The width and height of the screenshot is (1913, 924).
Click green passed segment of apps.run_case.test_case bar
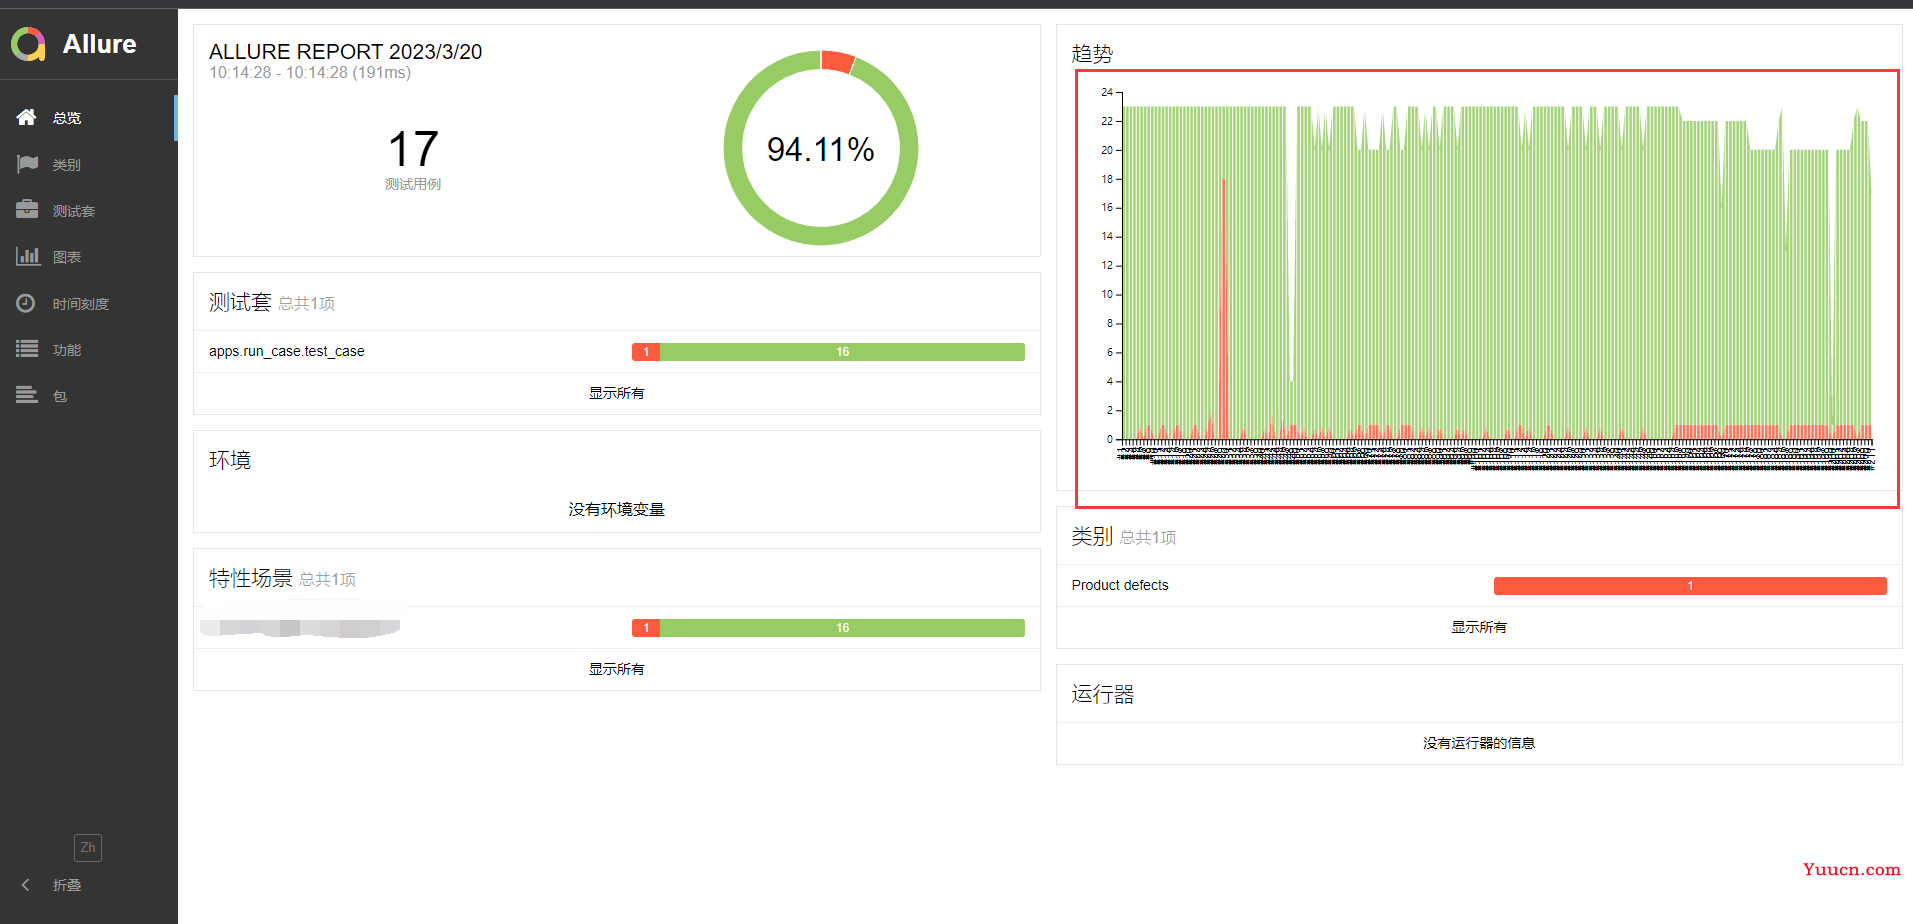842,352
